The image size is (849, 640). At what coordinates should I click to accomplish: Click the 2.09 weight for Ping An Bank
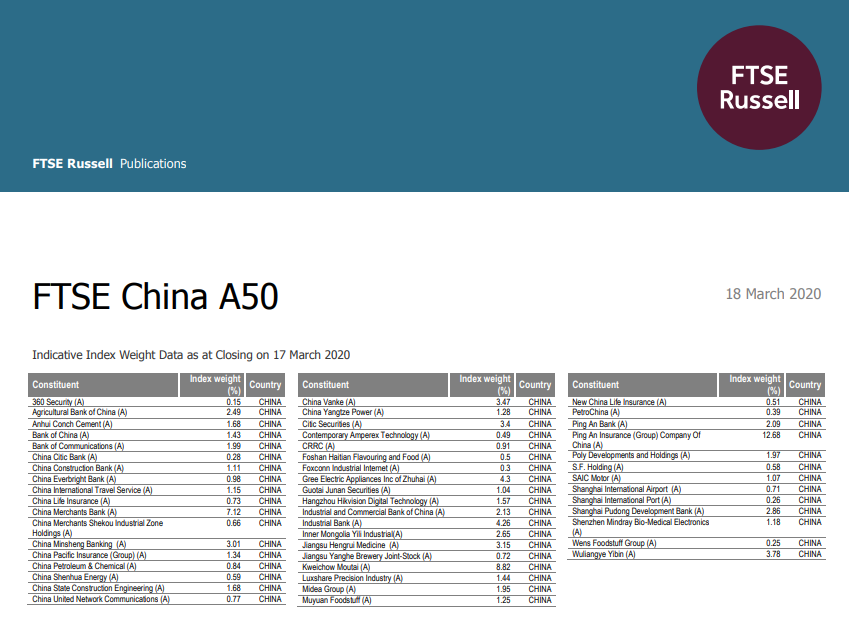(x=773, y=424)
